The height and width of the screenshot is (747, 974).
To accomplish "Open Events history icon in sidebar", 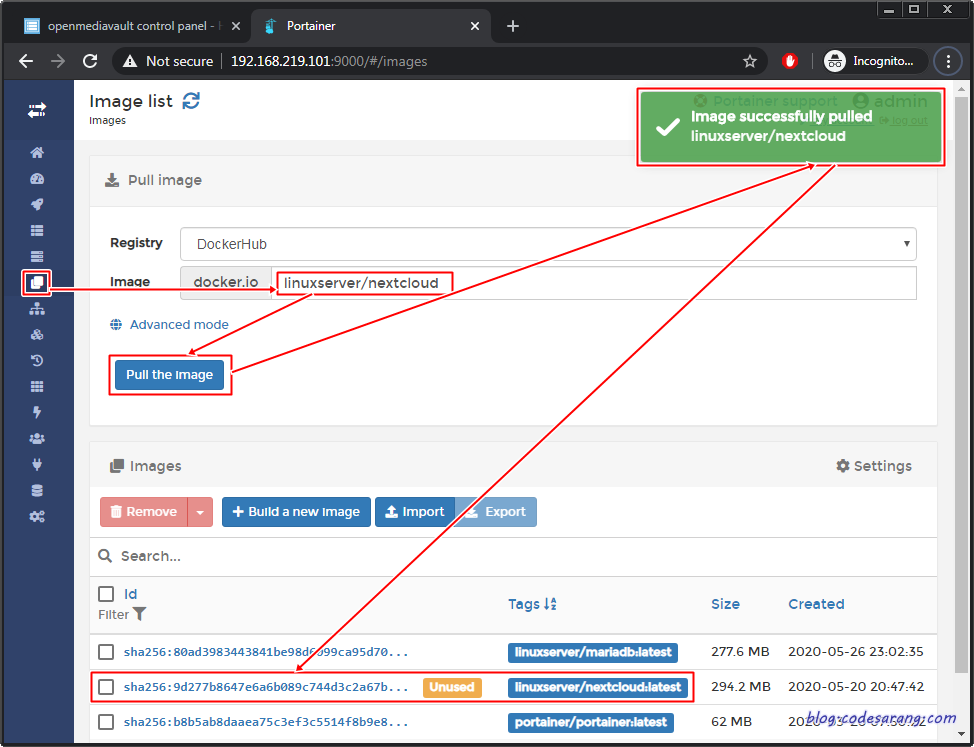I will pos(37,360).
